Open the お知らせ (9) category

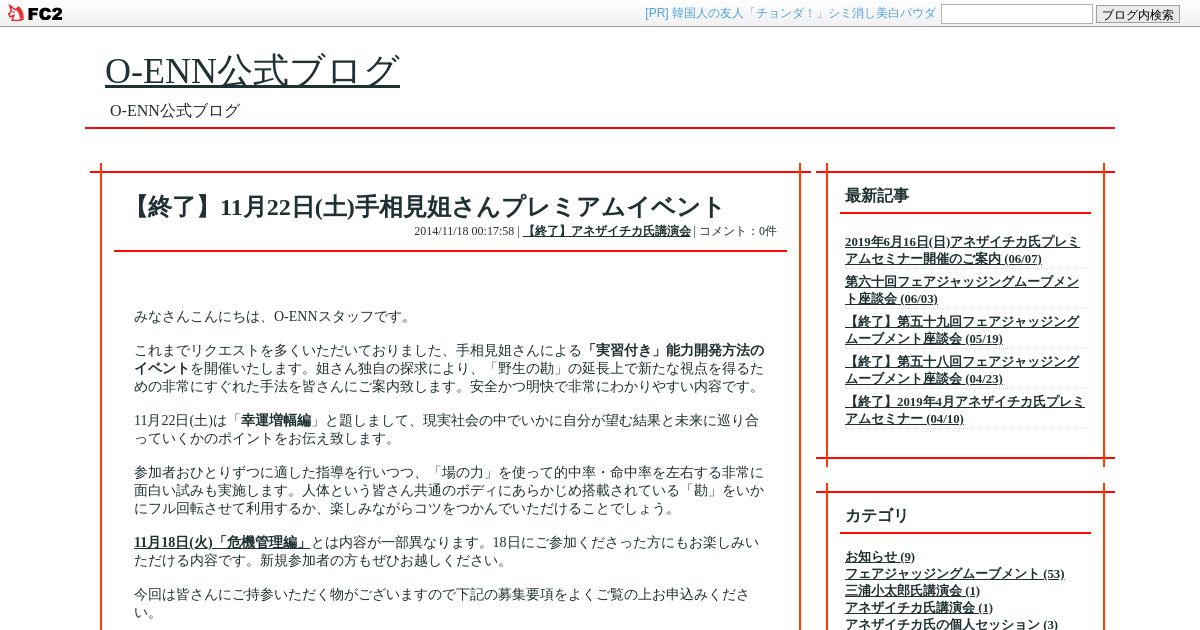[x=880, y=557]
